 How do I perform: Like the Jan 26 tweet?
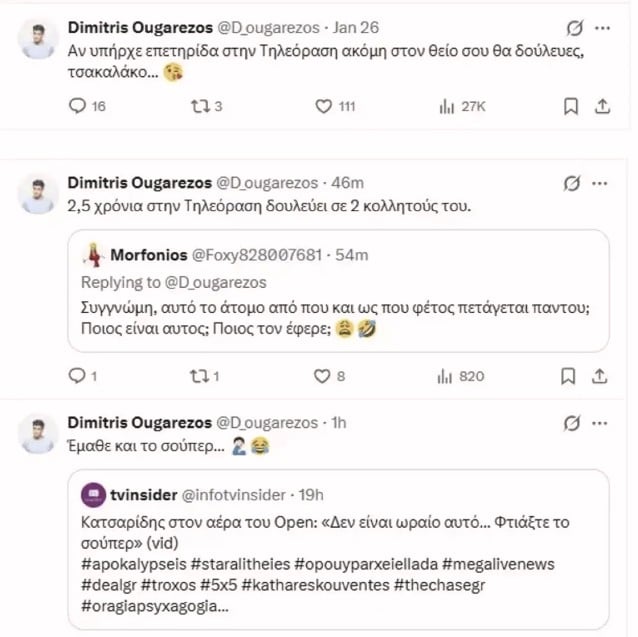pyautogui.click(x=323, y=106)
